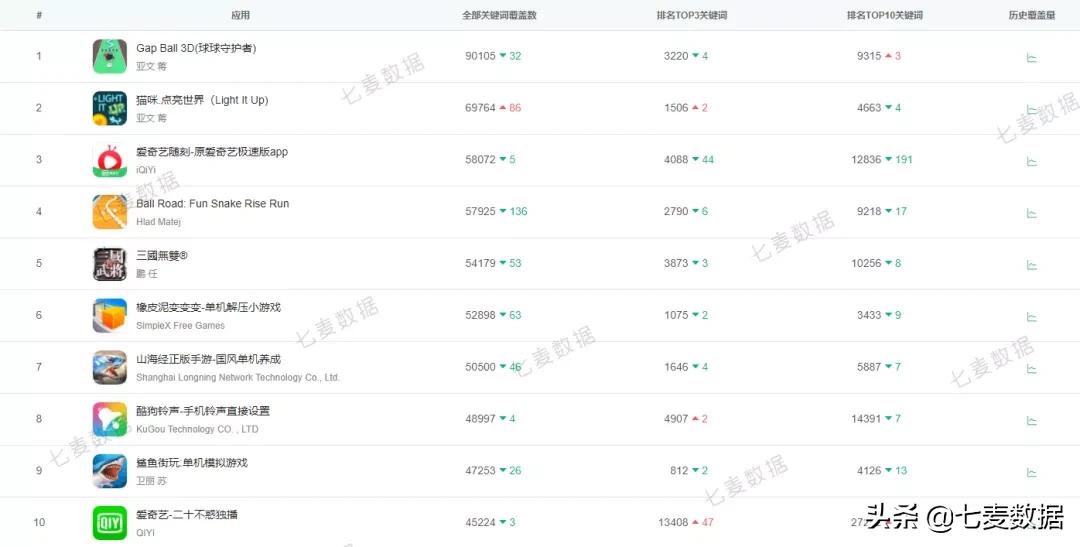Open the 橡皮泥变变变 app icon
Image resolution: width=1080 pixels, height=547 pixels.
[x=110, y=316]
